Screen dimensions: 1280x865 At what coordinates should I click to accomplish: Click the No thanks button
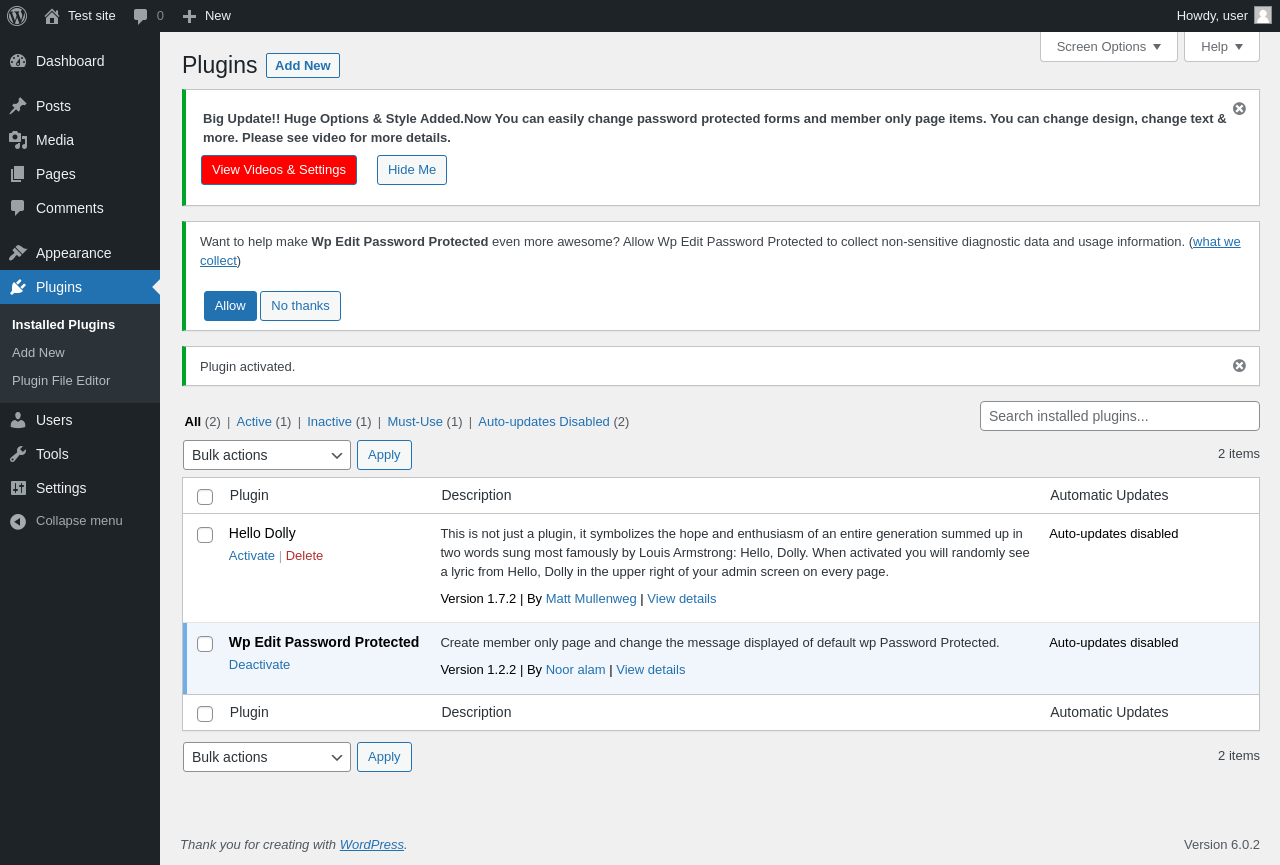pyautogui.click(x=300, y=306)
